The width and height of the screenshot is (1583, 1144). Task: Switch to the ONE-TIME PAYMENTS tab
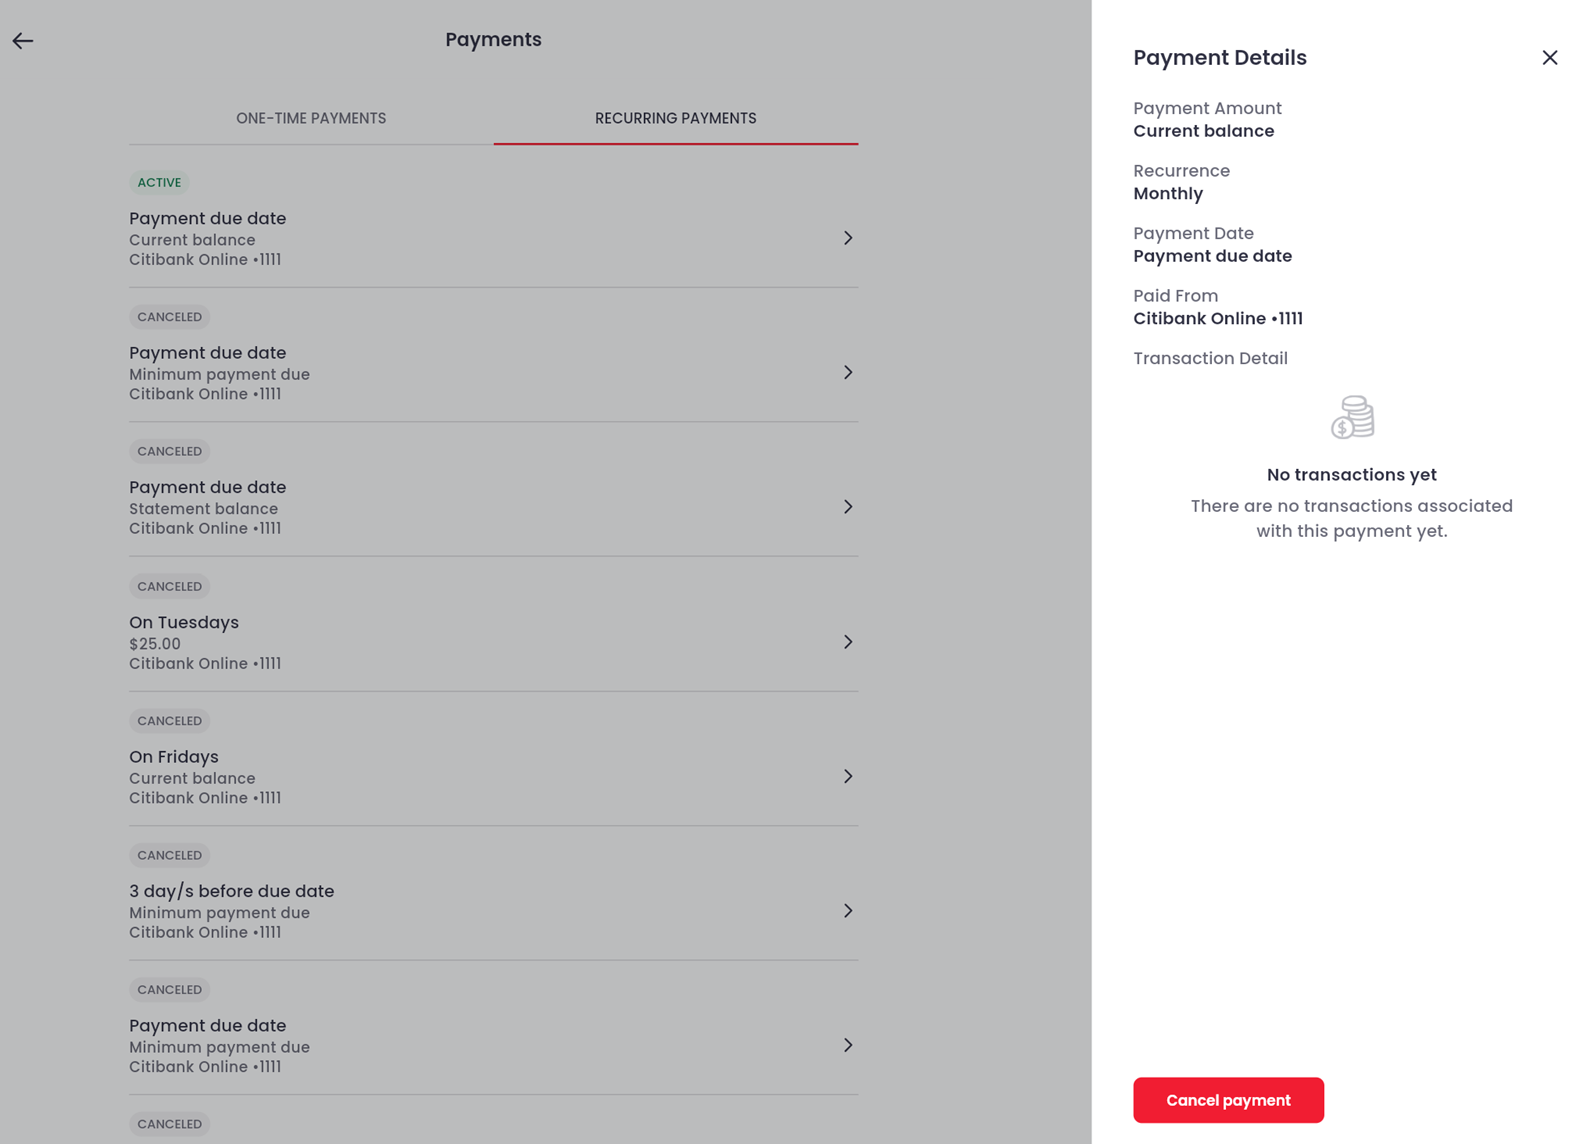(x=311, y=118)
